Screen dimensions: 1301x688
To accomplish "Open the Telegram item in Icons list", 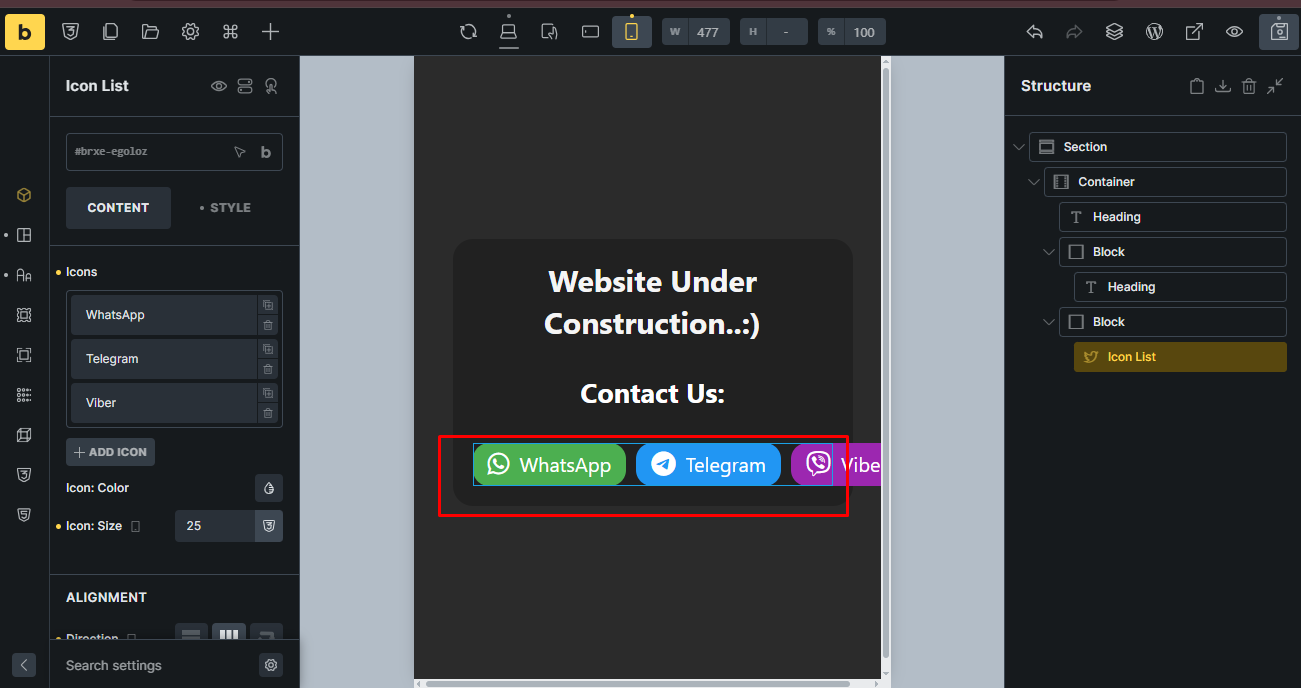I will click(x=164, y=359).
